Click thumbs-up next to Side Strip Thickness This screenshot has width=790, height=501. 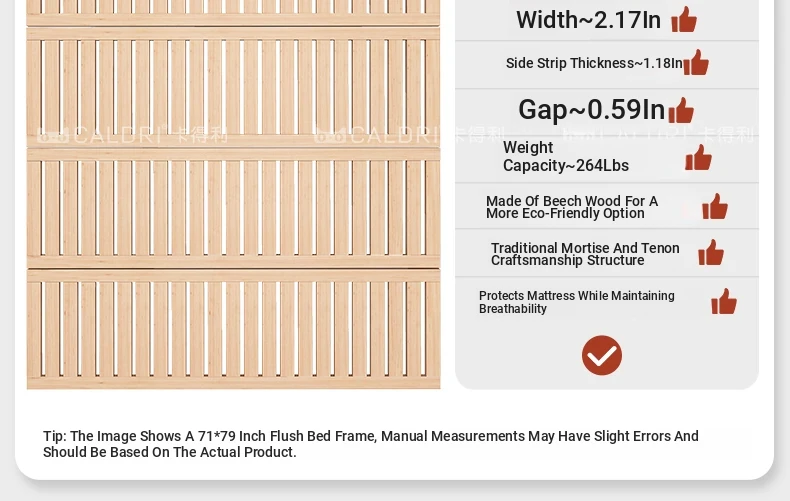click(x=696, y=63)
